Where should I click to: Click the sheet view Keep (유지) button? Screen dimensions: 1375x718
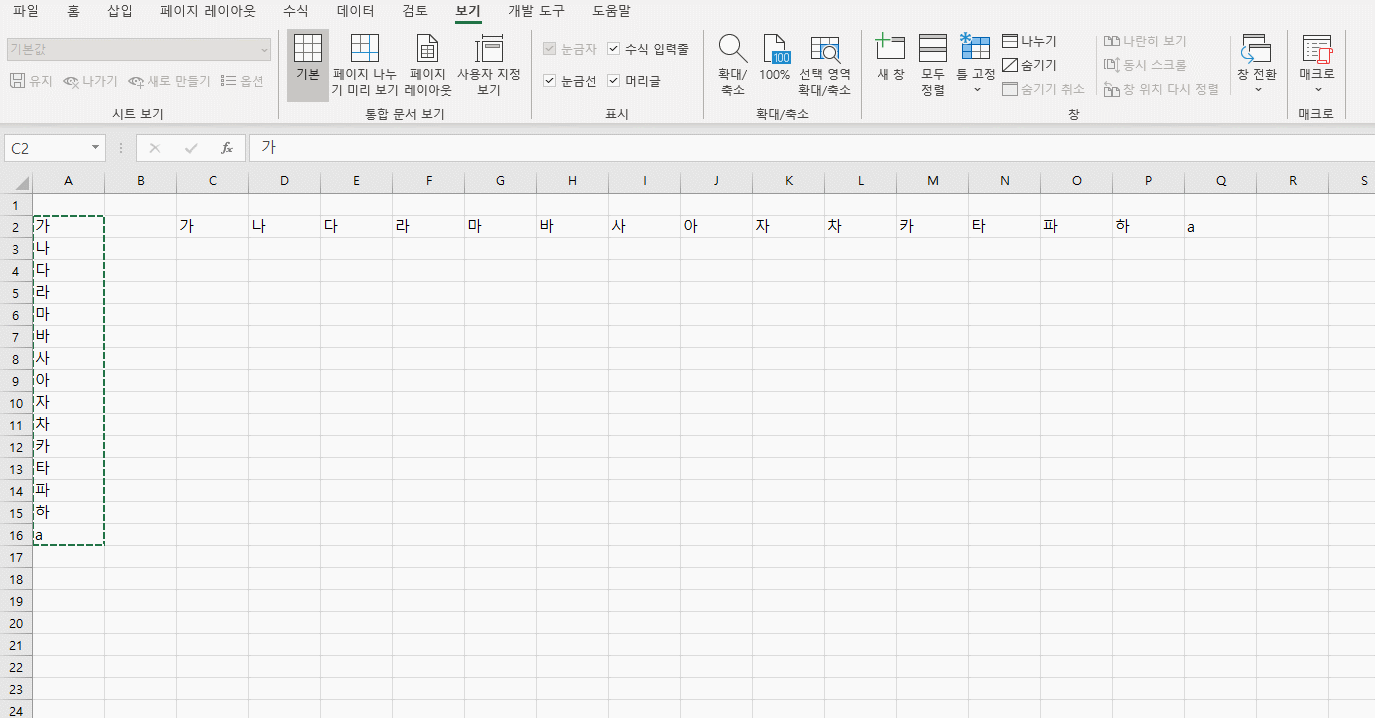pos(31,81)
